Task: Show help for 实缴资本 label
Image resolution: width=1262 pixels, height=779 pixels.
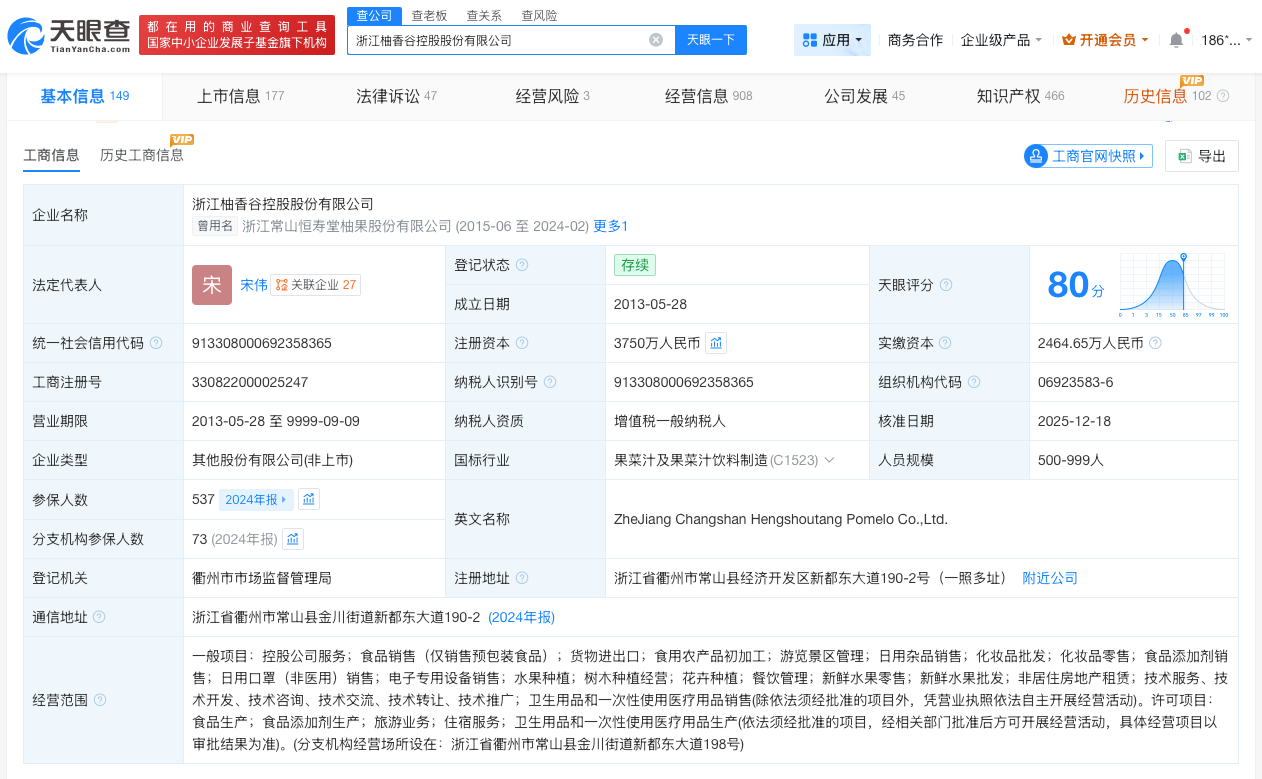Action: click(946, 343)
